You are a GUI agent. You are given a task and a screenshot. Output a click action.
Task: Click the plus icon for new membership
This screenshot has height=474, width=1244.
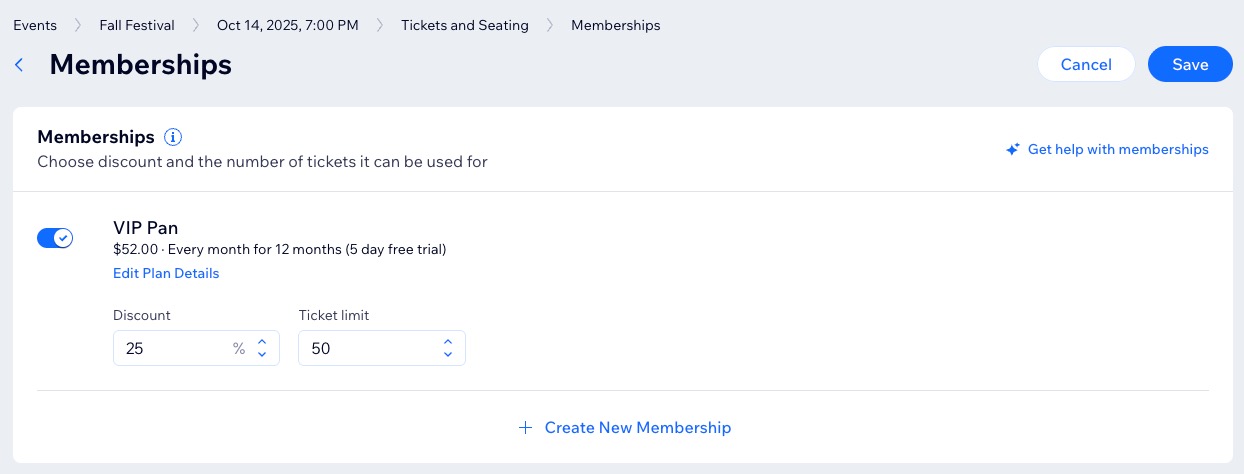(525, 428)
